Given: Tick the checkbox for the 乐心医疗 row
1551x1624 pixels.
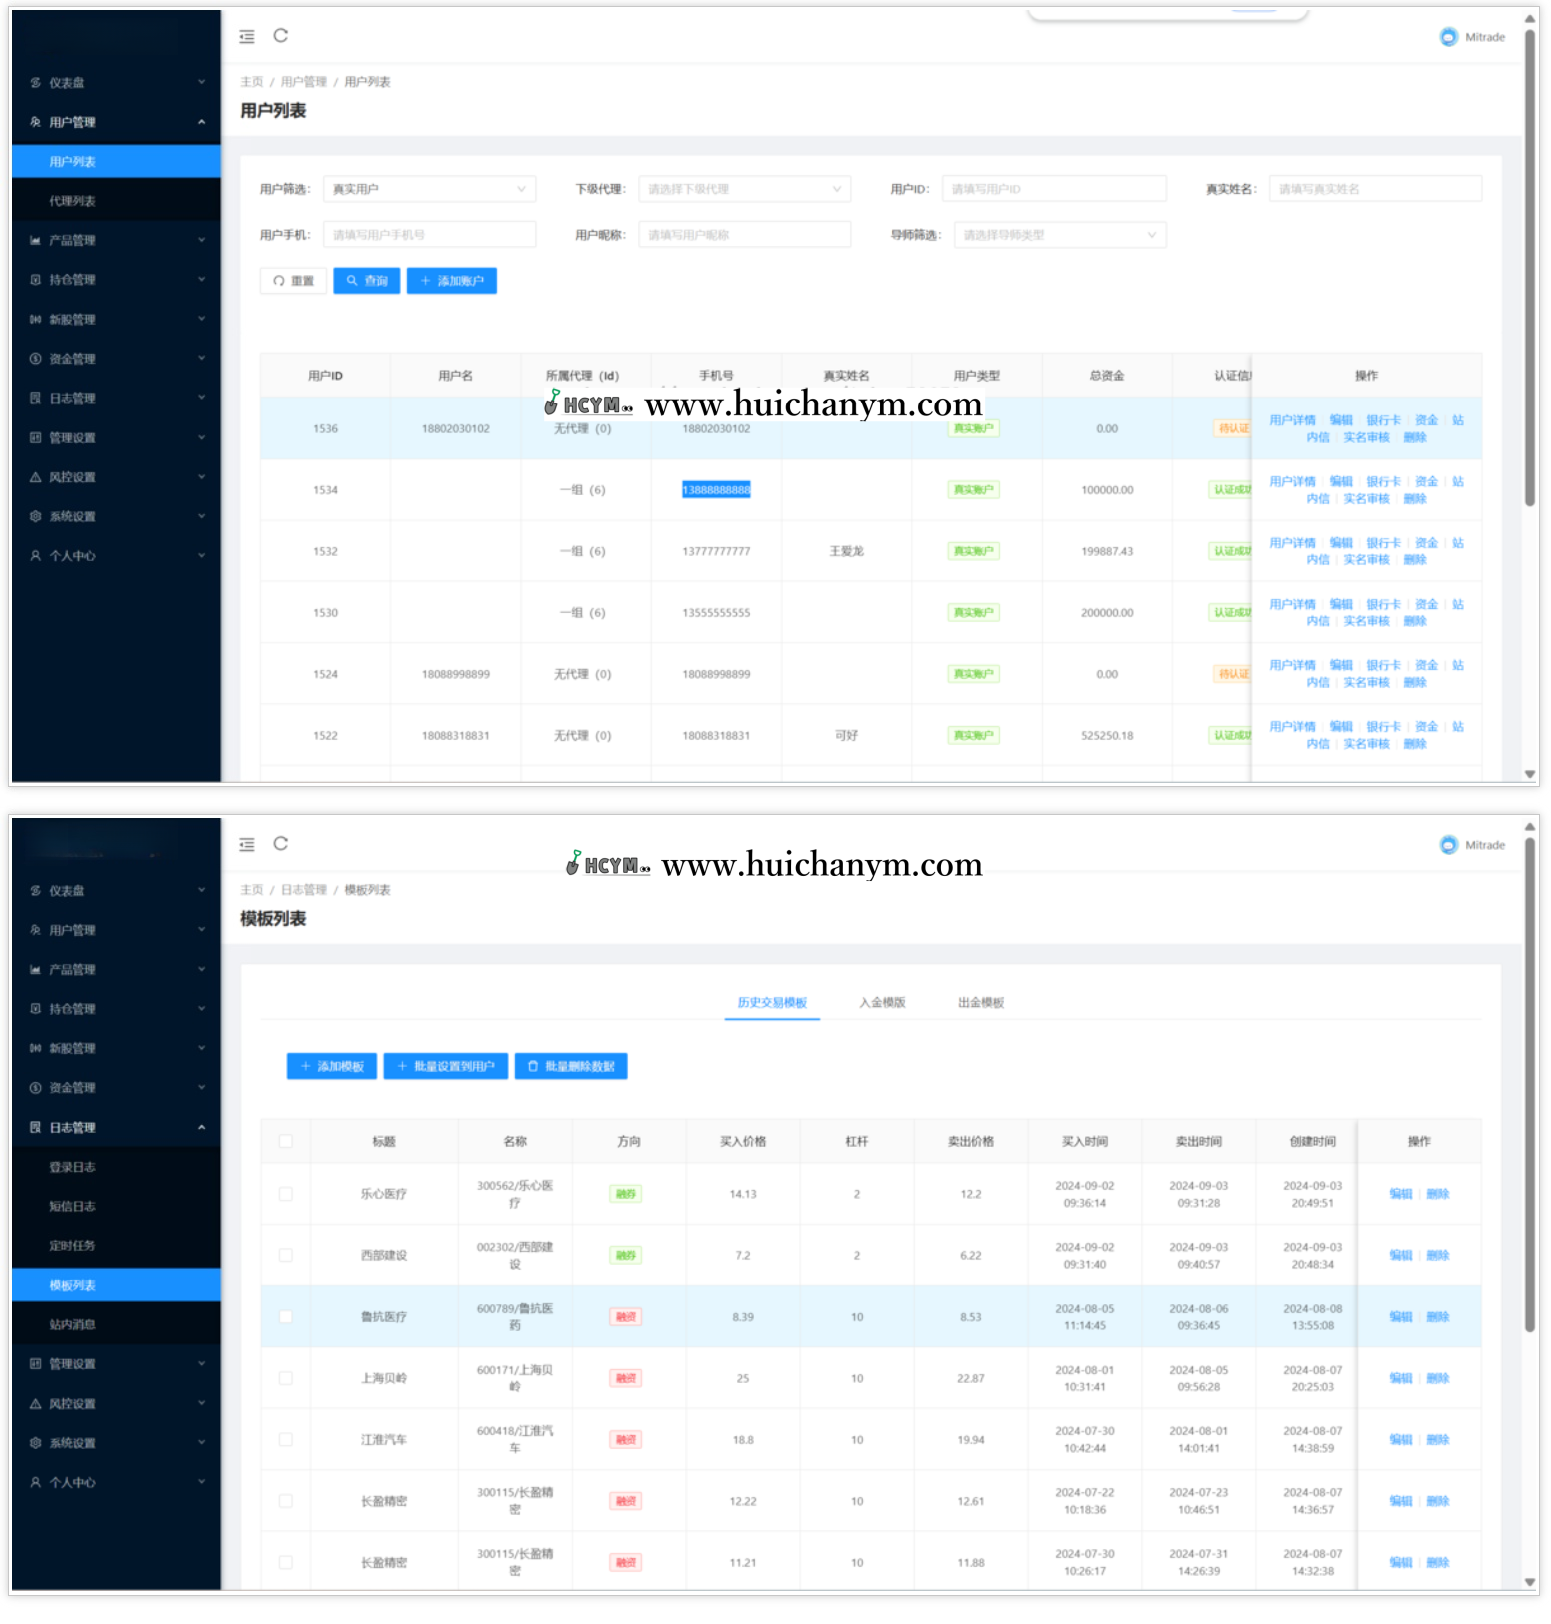Looking at the screenshot, I should 286,1194.
